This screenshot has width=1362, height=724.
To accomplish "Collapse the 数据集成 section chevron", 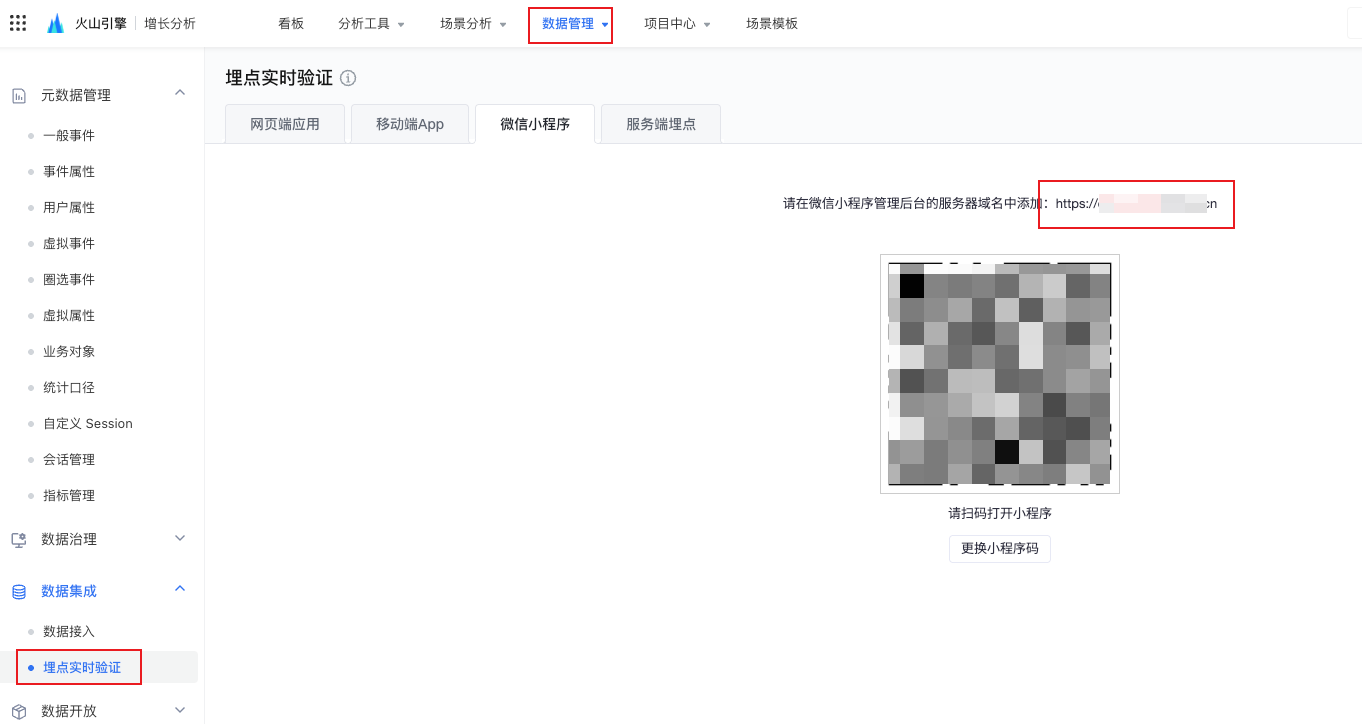I will pos(180,589).
